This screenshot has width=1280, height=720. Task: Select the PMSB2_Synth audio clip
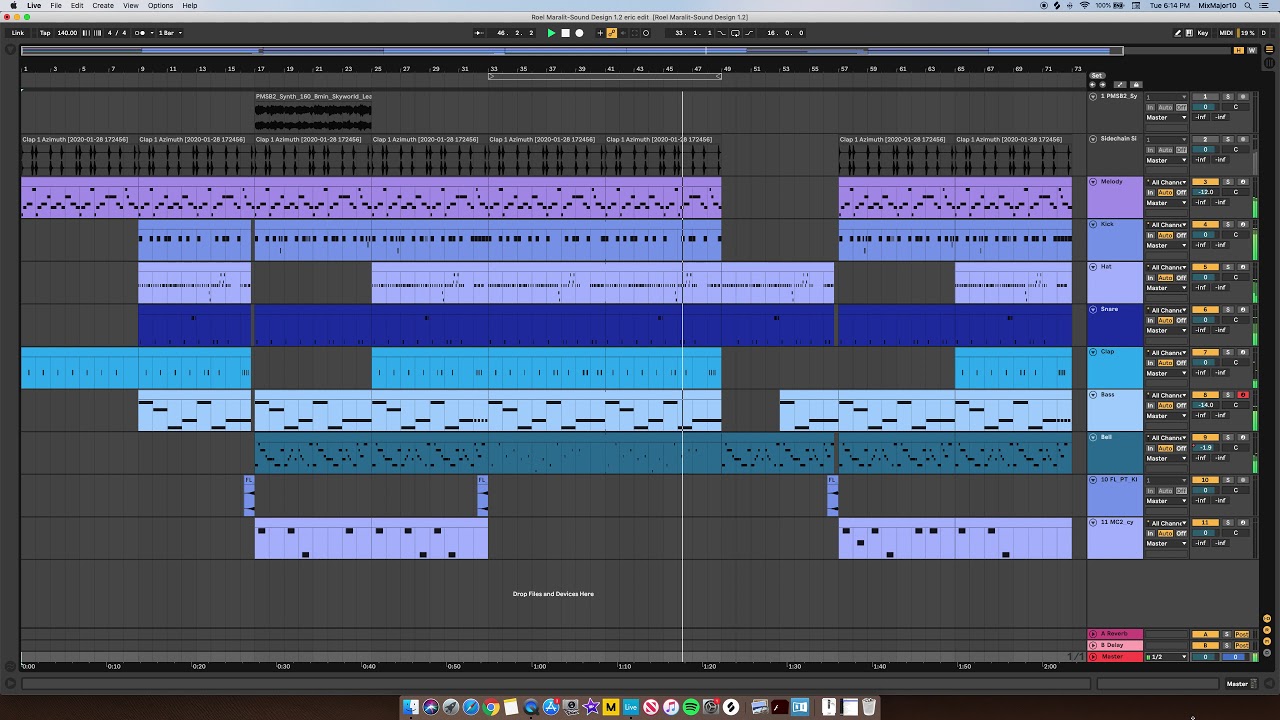(313, 111)
